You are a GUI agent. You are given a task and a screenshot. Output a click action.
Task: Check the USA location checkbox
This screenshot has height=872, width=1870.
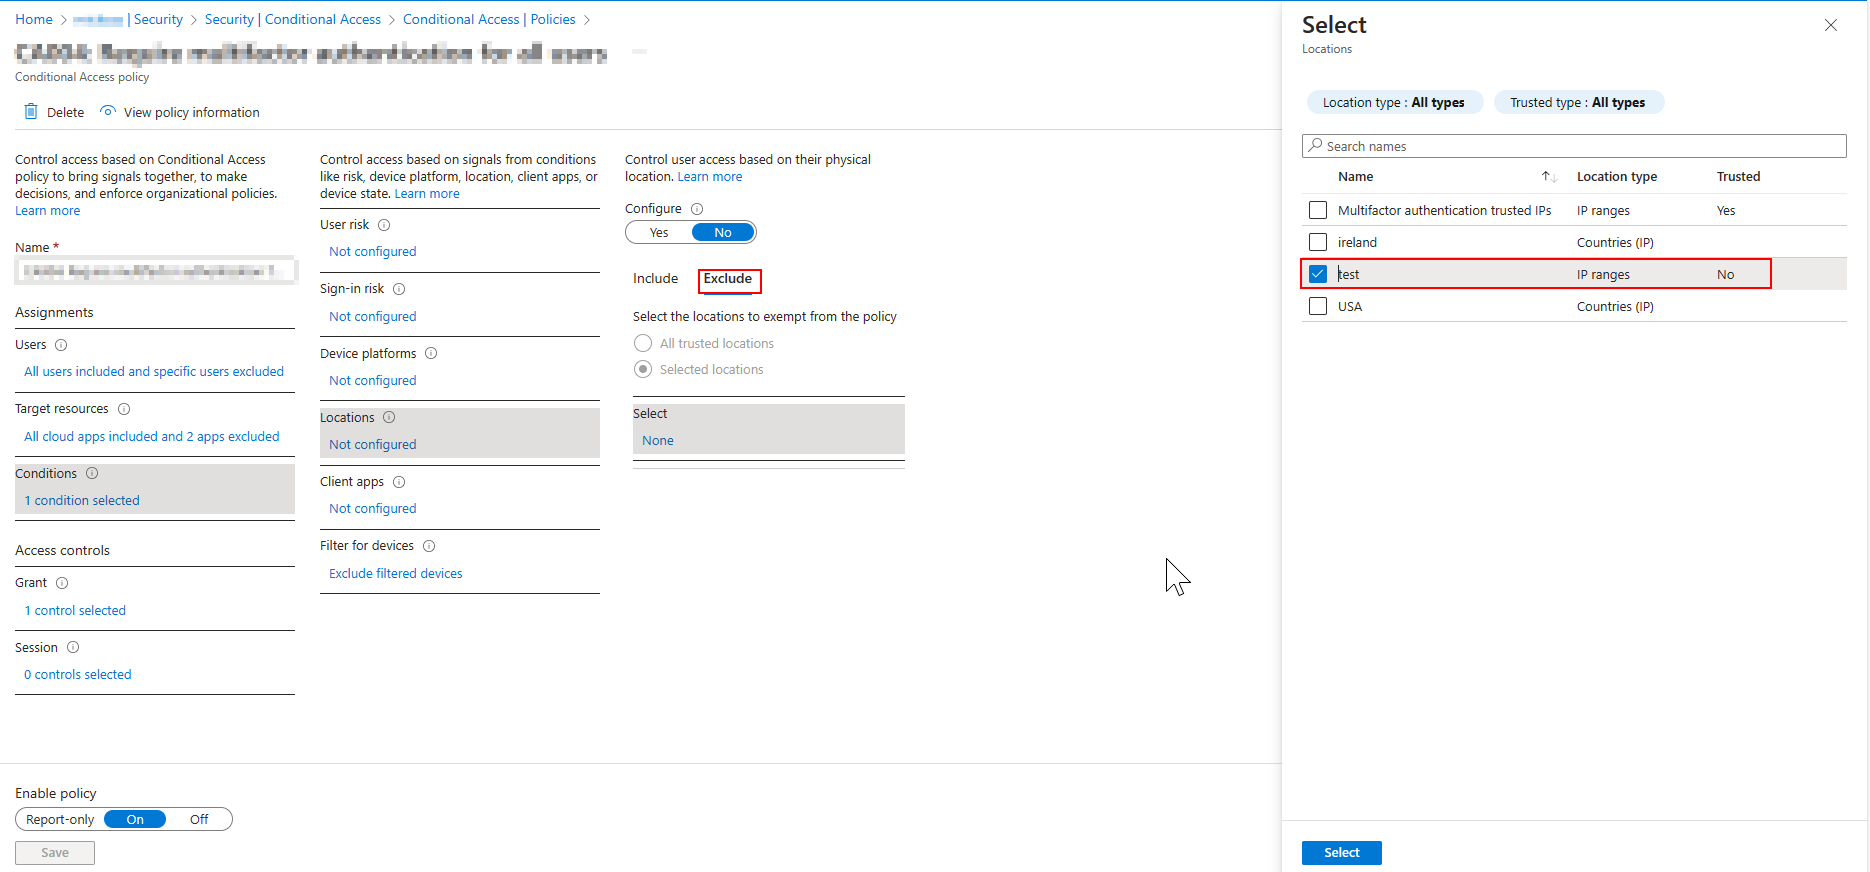click(1318, 306)
